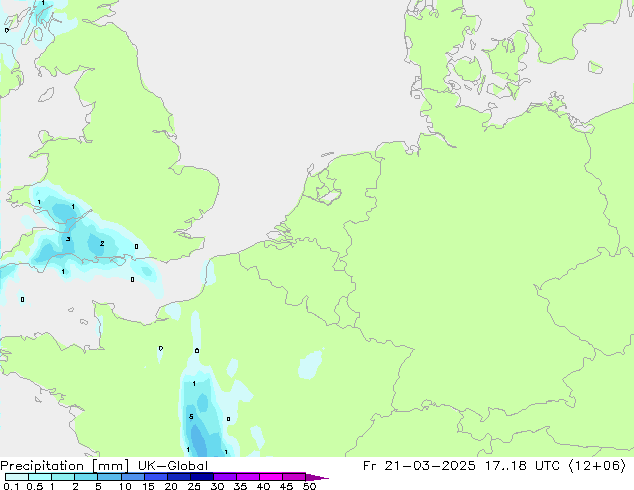
Task: Click the '25' legend scale value
Action: (x=194, y=486)
